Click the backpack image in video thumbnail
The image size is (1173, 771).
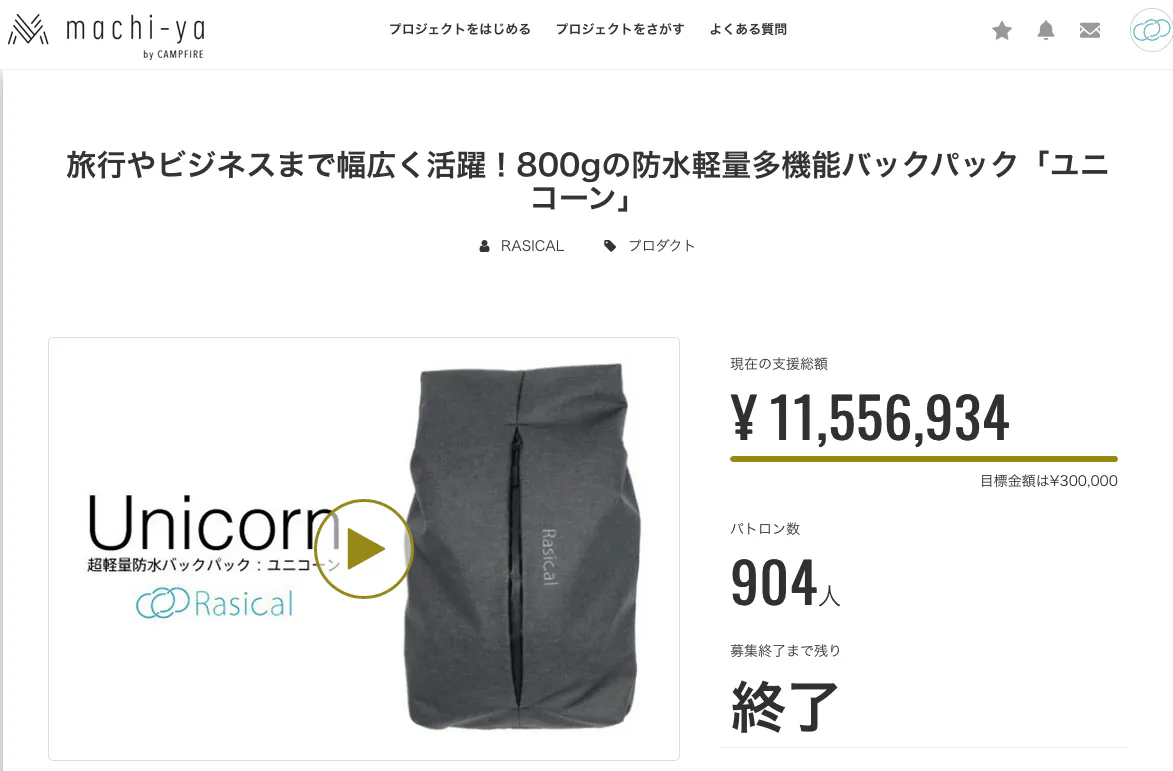point(522,547)
